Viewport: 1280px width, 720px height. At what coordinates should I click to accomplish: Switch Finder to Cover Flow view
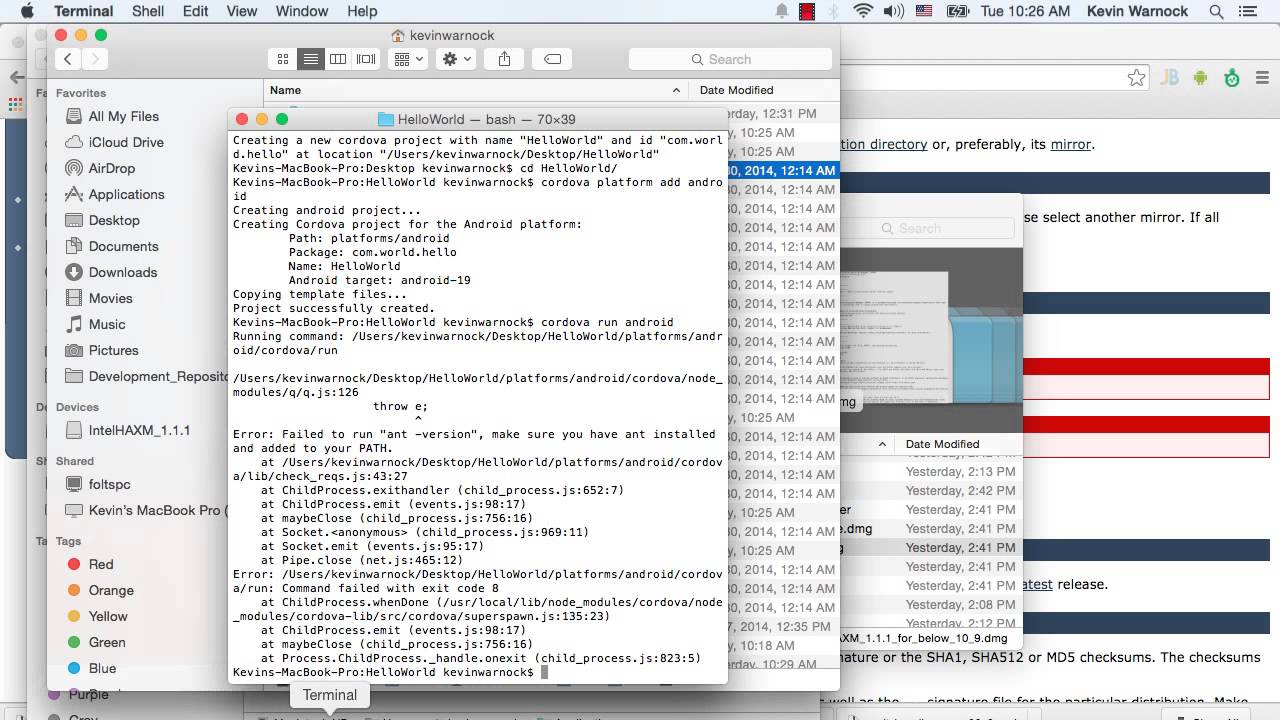[366, 59]
